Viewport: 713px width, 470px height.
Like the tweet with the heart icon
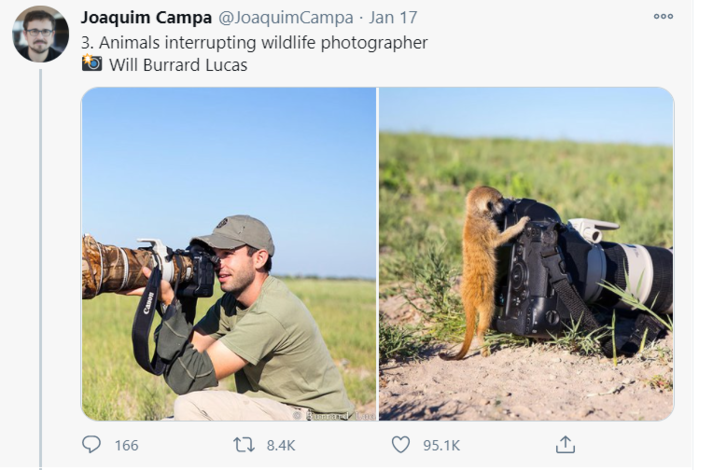point(400,444)
